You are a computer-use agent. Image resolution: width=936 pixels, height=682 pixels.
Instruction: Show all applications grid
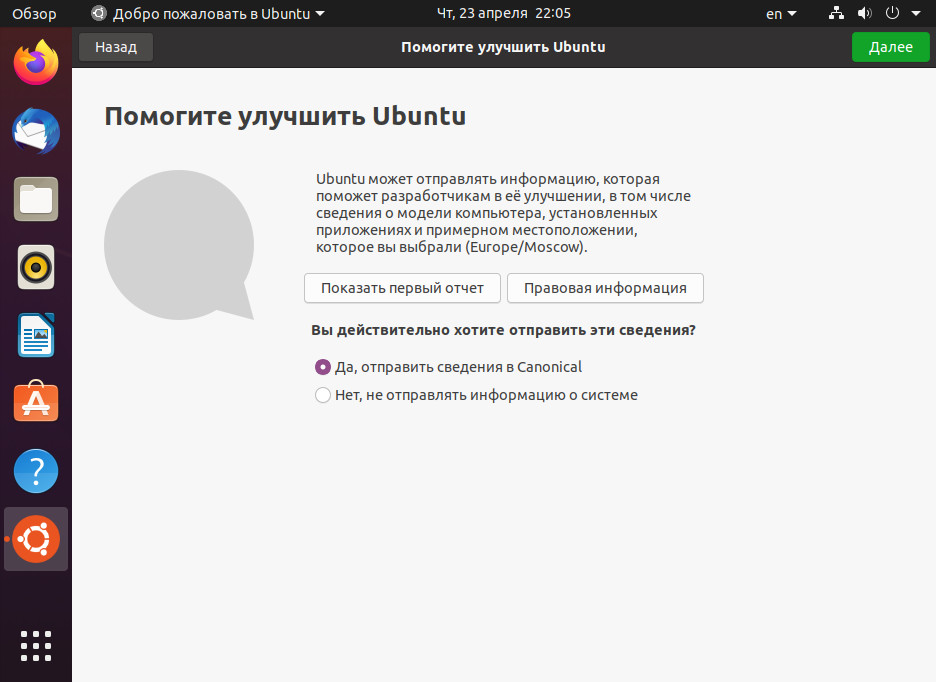(x=36, y=646)
